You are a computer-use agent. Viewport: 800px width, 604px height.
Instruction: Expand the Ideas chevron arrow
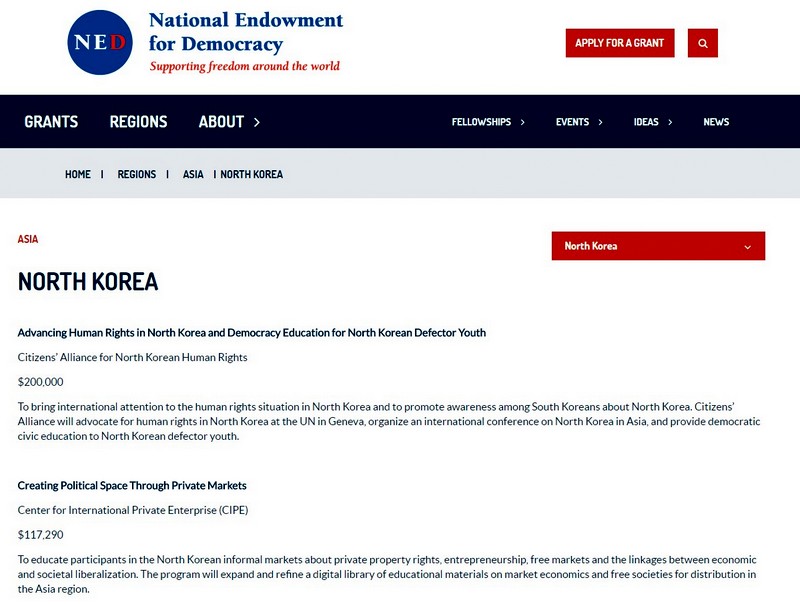(x=670, y=122)
